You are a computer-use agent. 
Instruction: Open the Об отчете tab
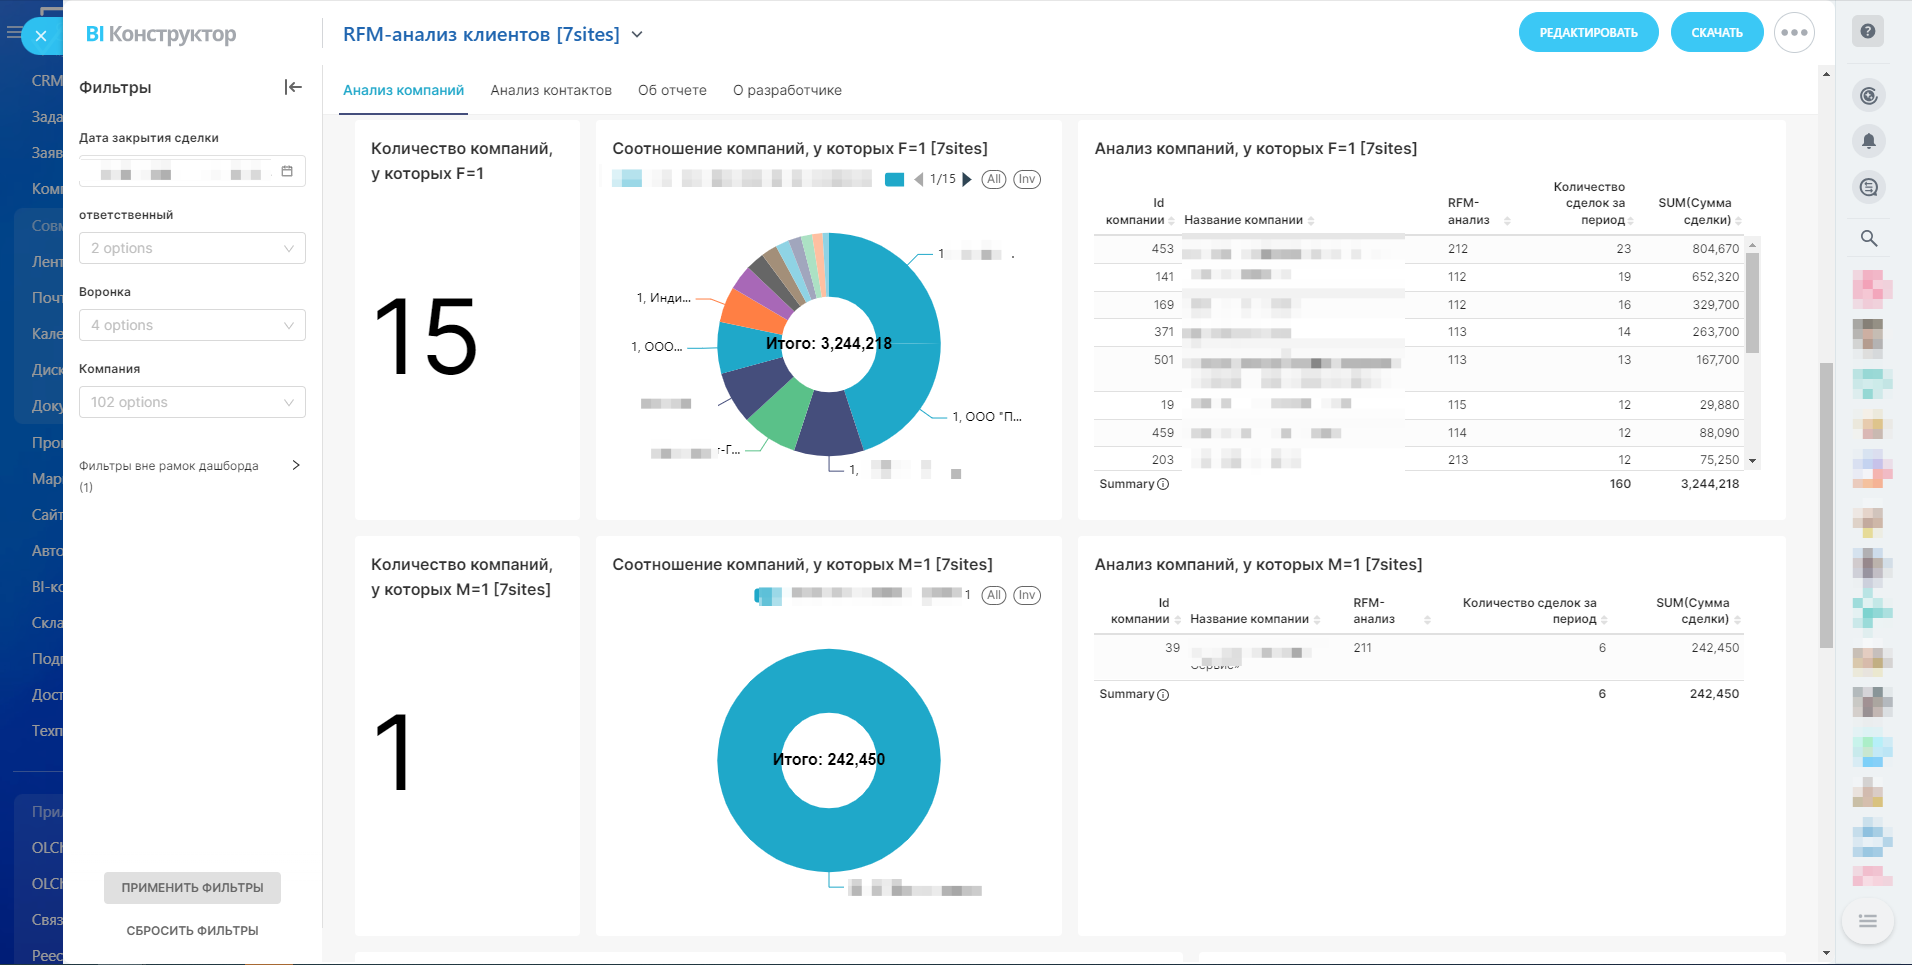click(x=672, y=90)
